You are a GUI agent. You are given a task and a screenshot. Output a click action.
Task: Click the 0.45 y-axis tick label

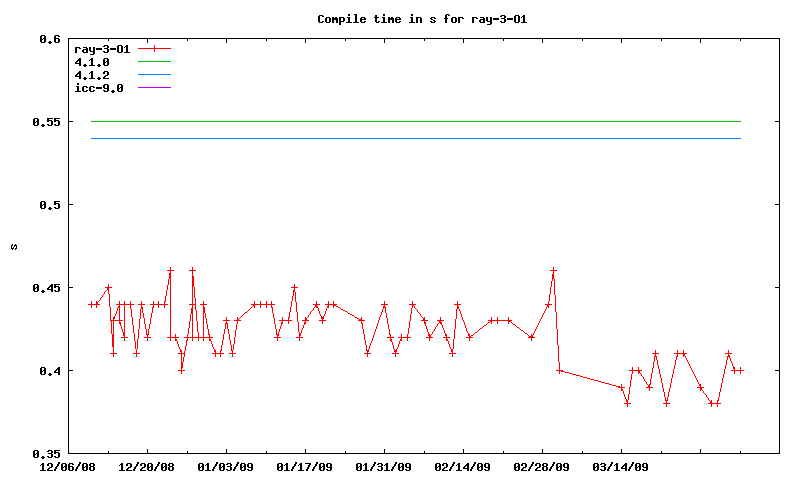(x=46, y=288)
